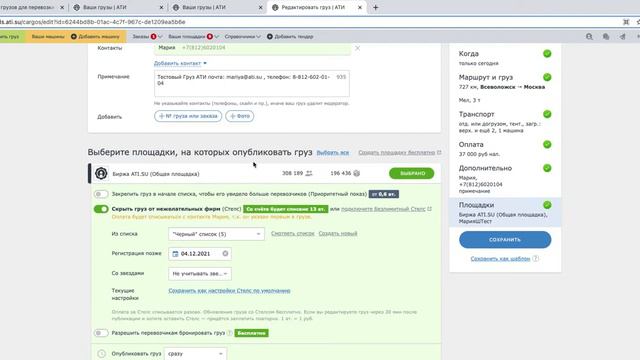
Task: Click the Дополнительно green checkmark
Action: tap(547, 168)
